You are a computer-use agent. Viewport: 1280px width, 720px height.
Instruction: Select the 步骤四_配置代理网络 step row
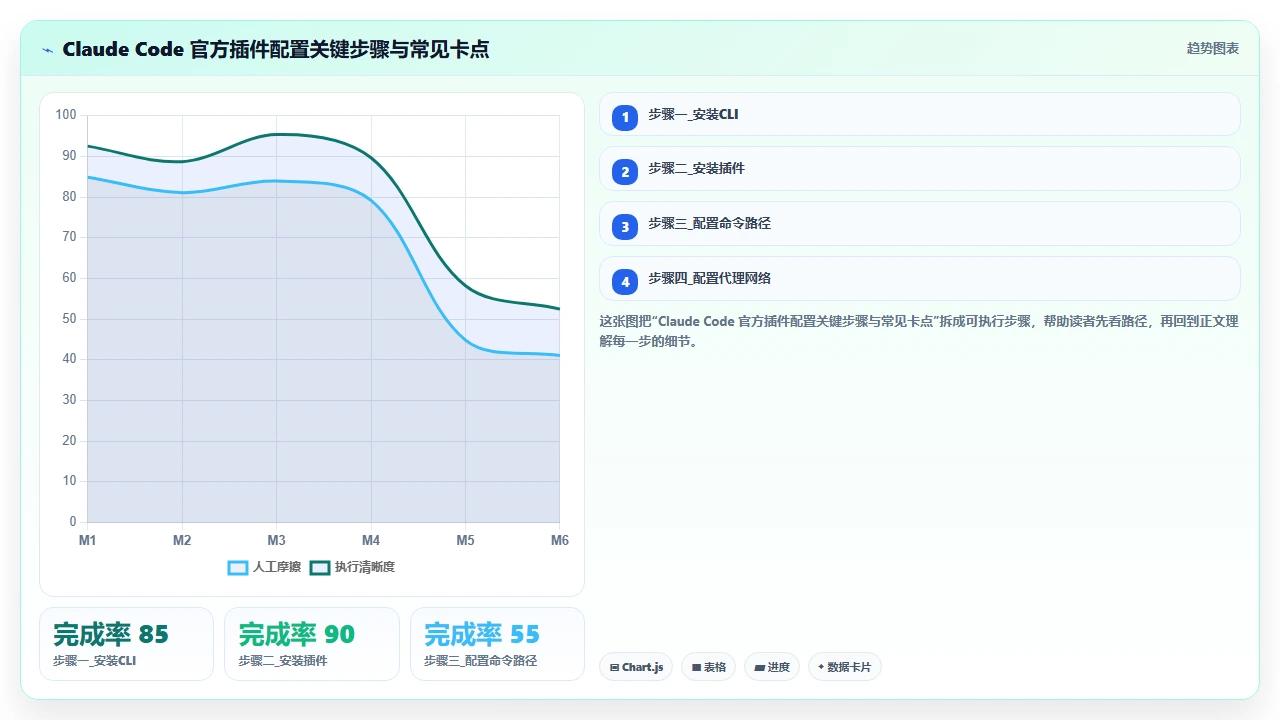click(920, 279)
